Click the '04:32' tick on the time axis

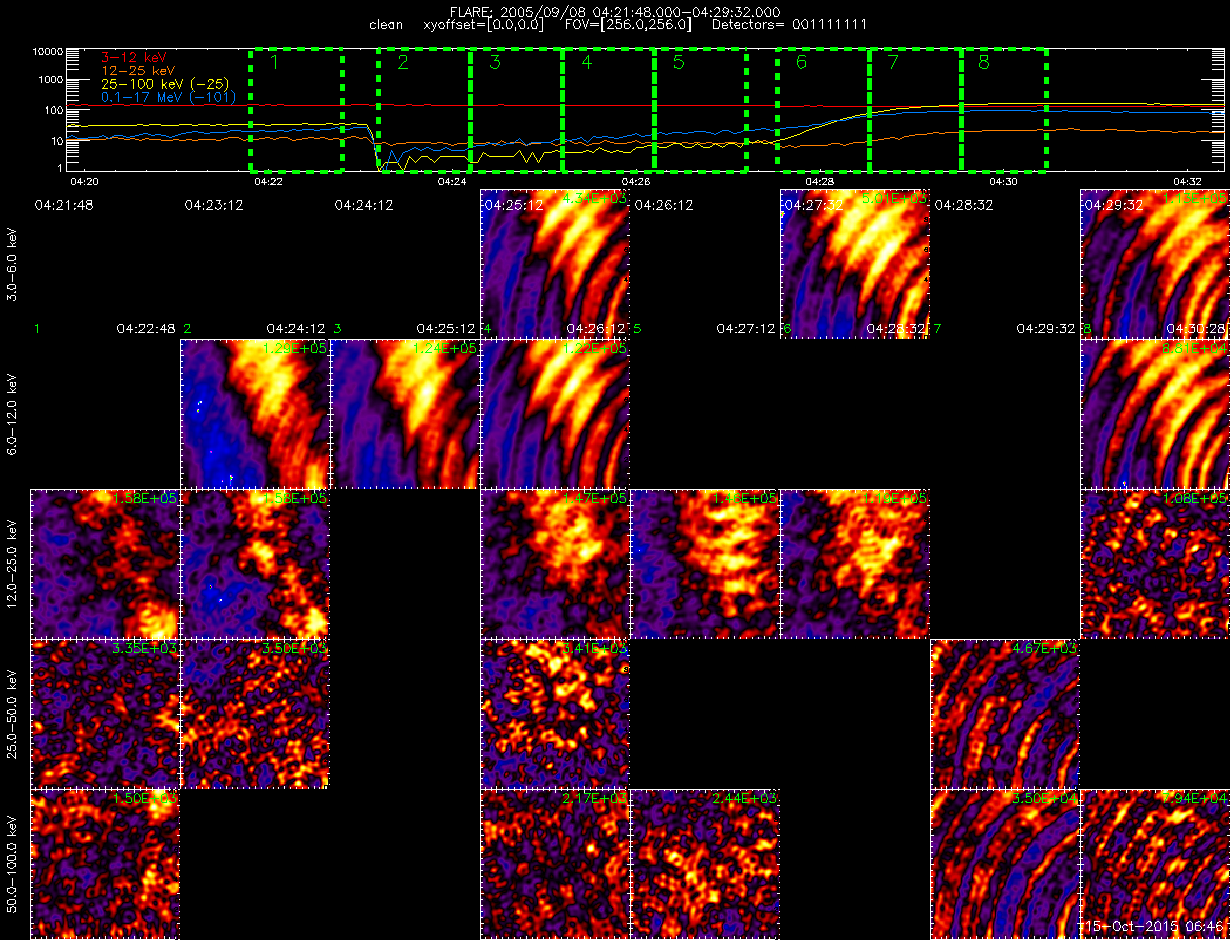coord(1187,182)
